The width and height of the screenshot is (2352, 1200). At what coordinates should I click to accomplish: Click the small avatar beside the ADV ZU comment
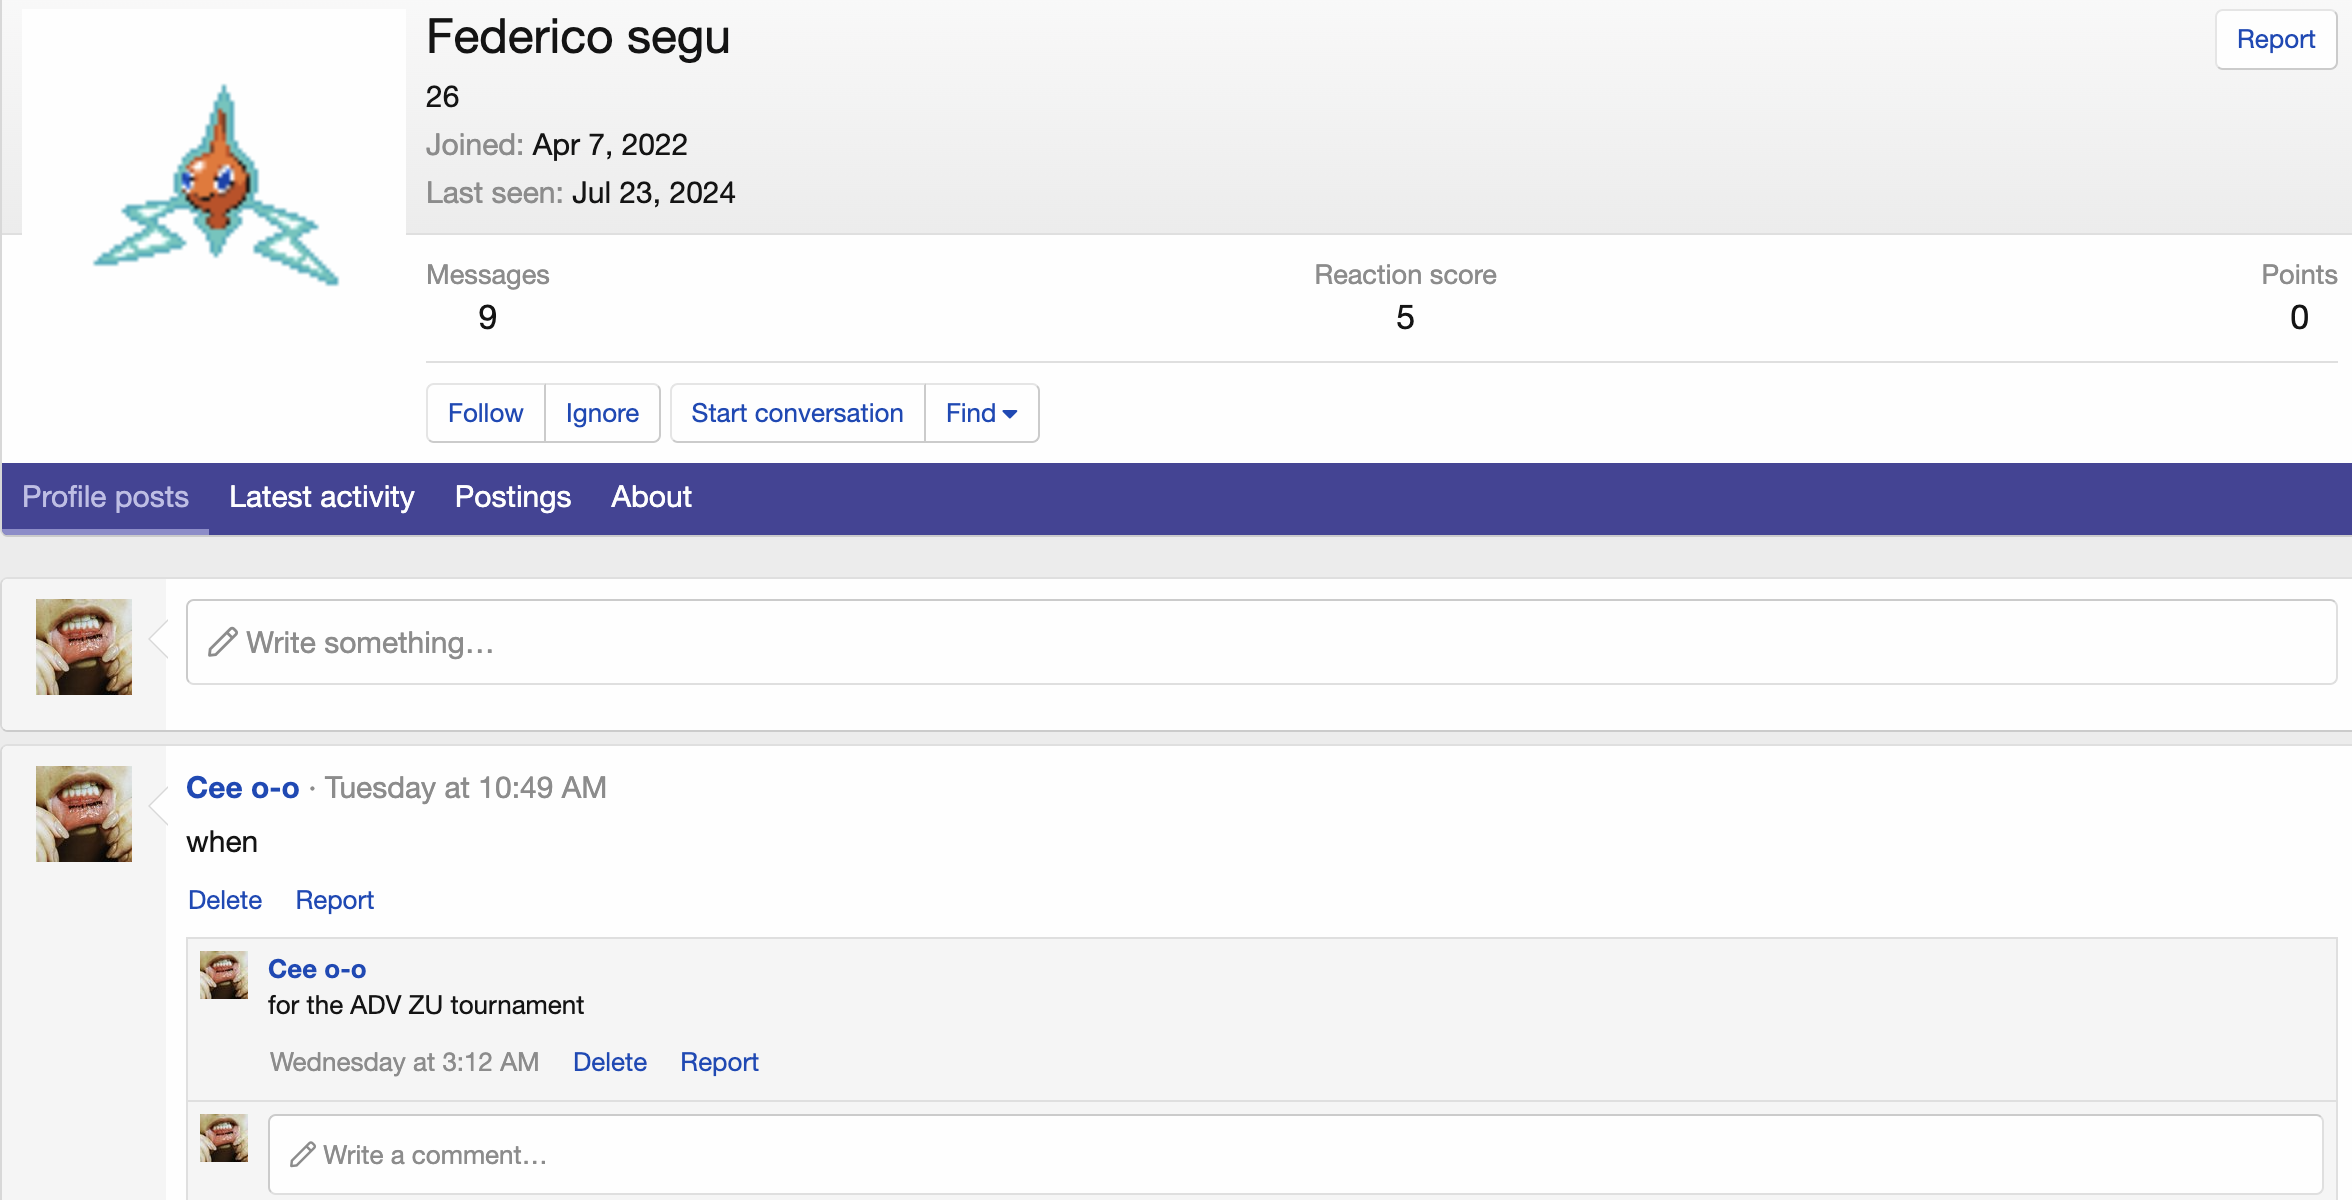224,975
